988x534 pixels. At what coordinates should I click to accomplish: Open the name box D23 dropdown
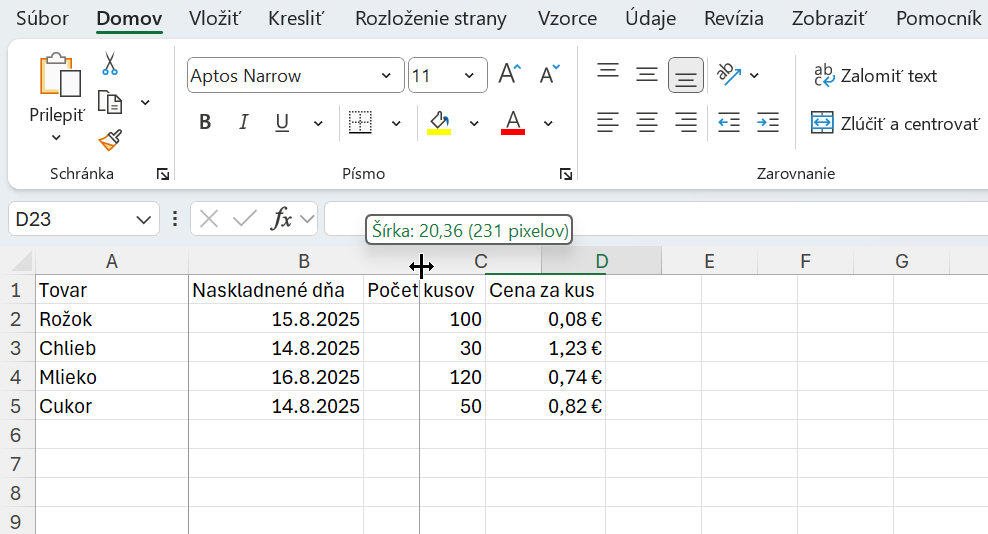pyautogui.click(x=144, y=219)
